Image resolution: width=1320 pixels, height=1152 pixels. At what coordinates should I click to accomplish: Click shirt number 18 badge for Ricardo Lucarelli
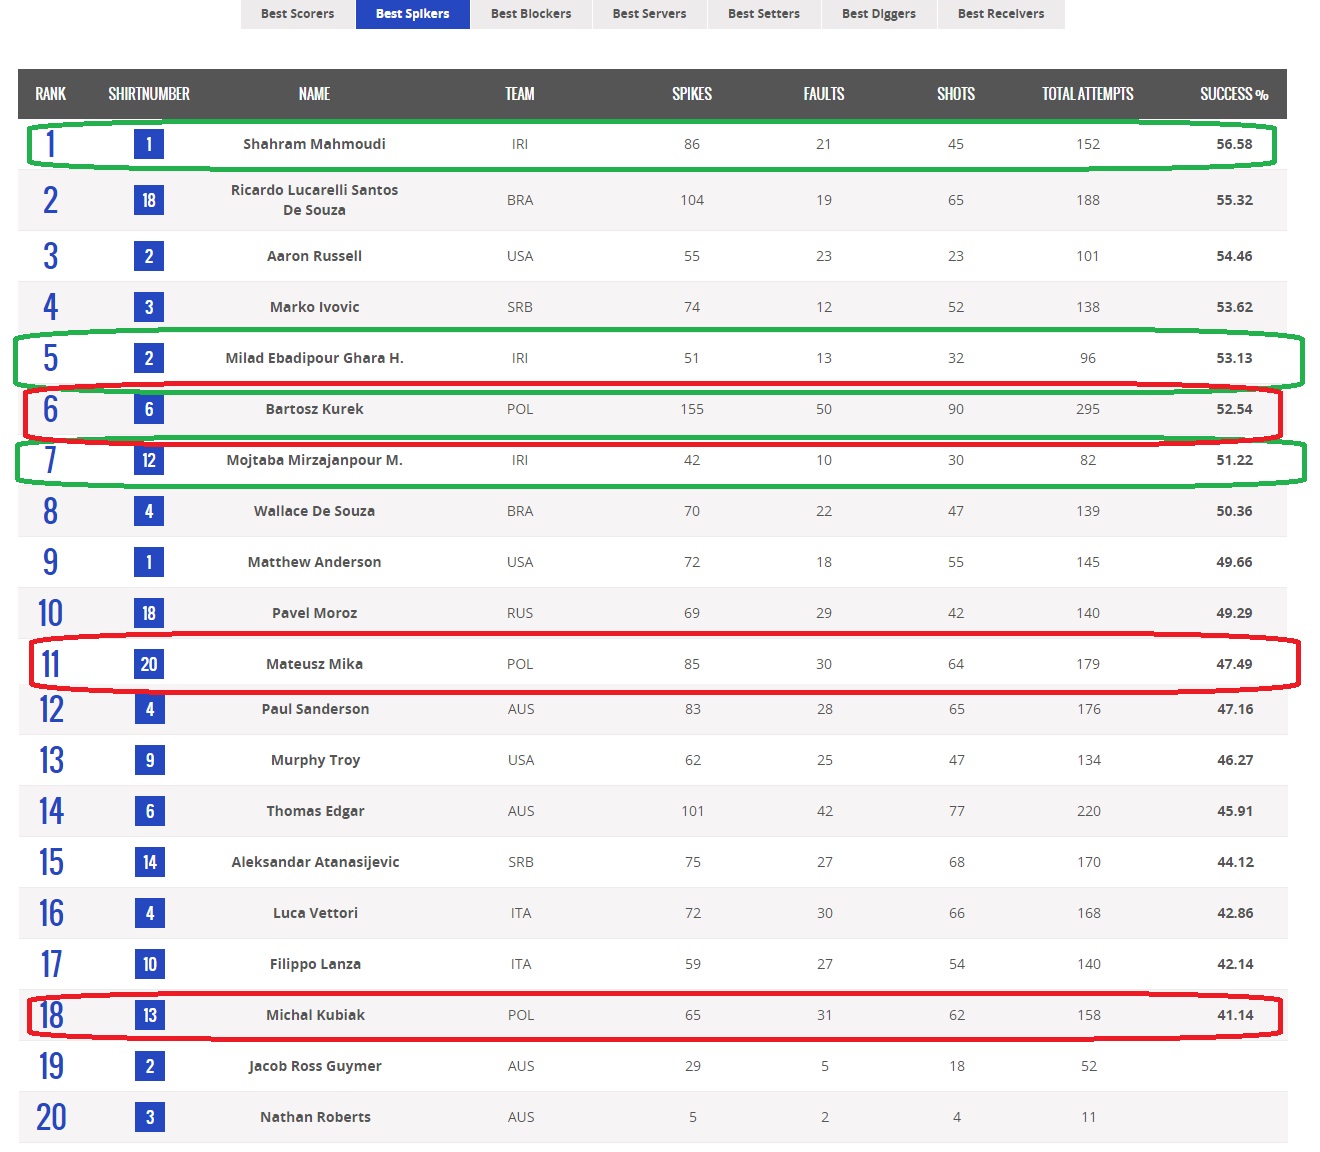click(149, 200)
